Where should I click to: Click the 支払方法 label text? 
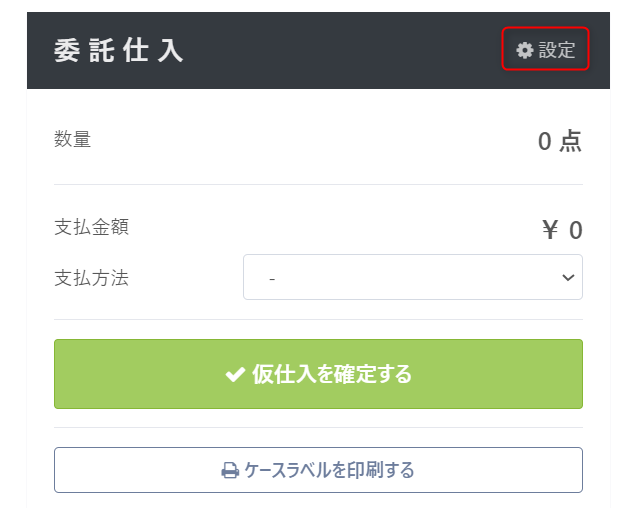[x=91, y=278]
